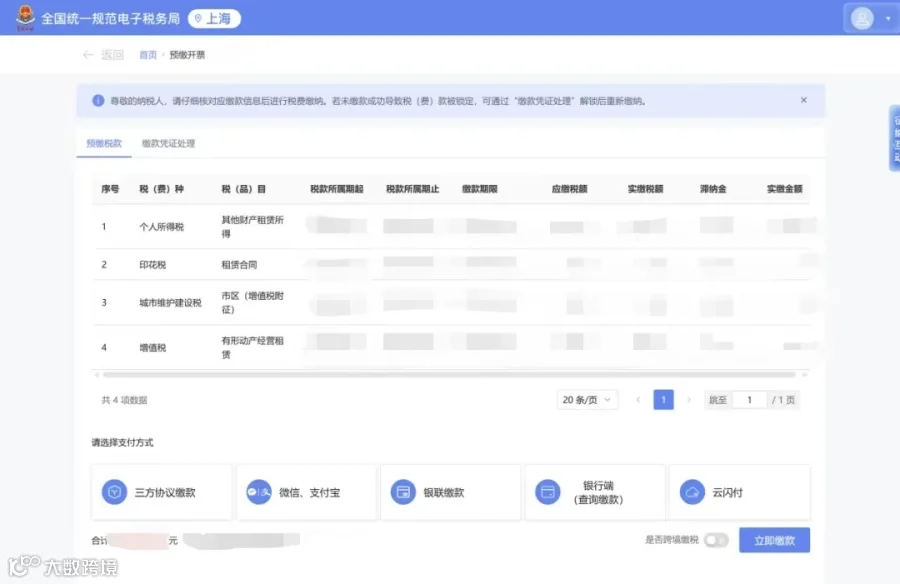Select the 城市维护建设税 row cell
This screenshot has height=584, width=900.
(x=170, y=303)
